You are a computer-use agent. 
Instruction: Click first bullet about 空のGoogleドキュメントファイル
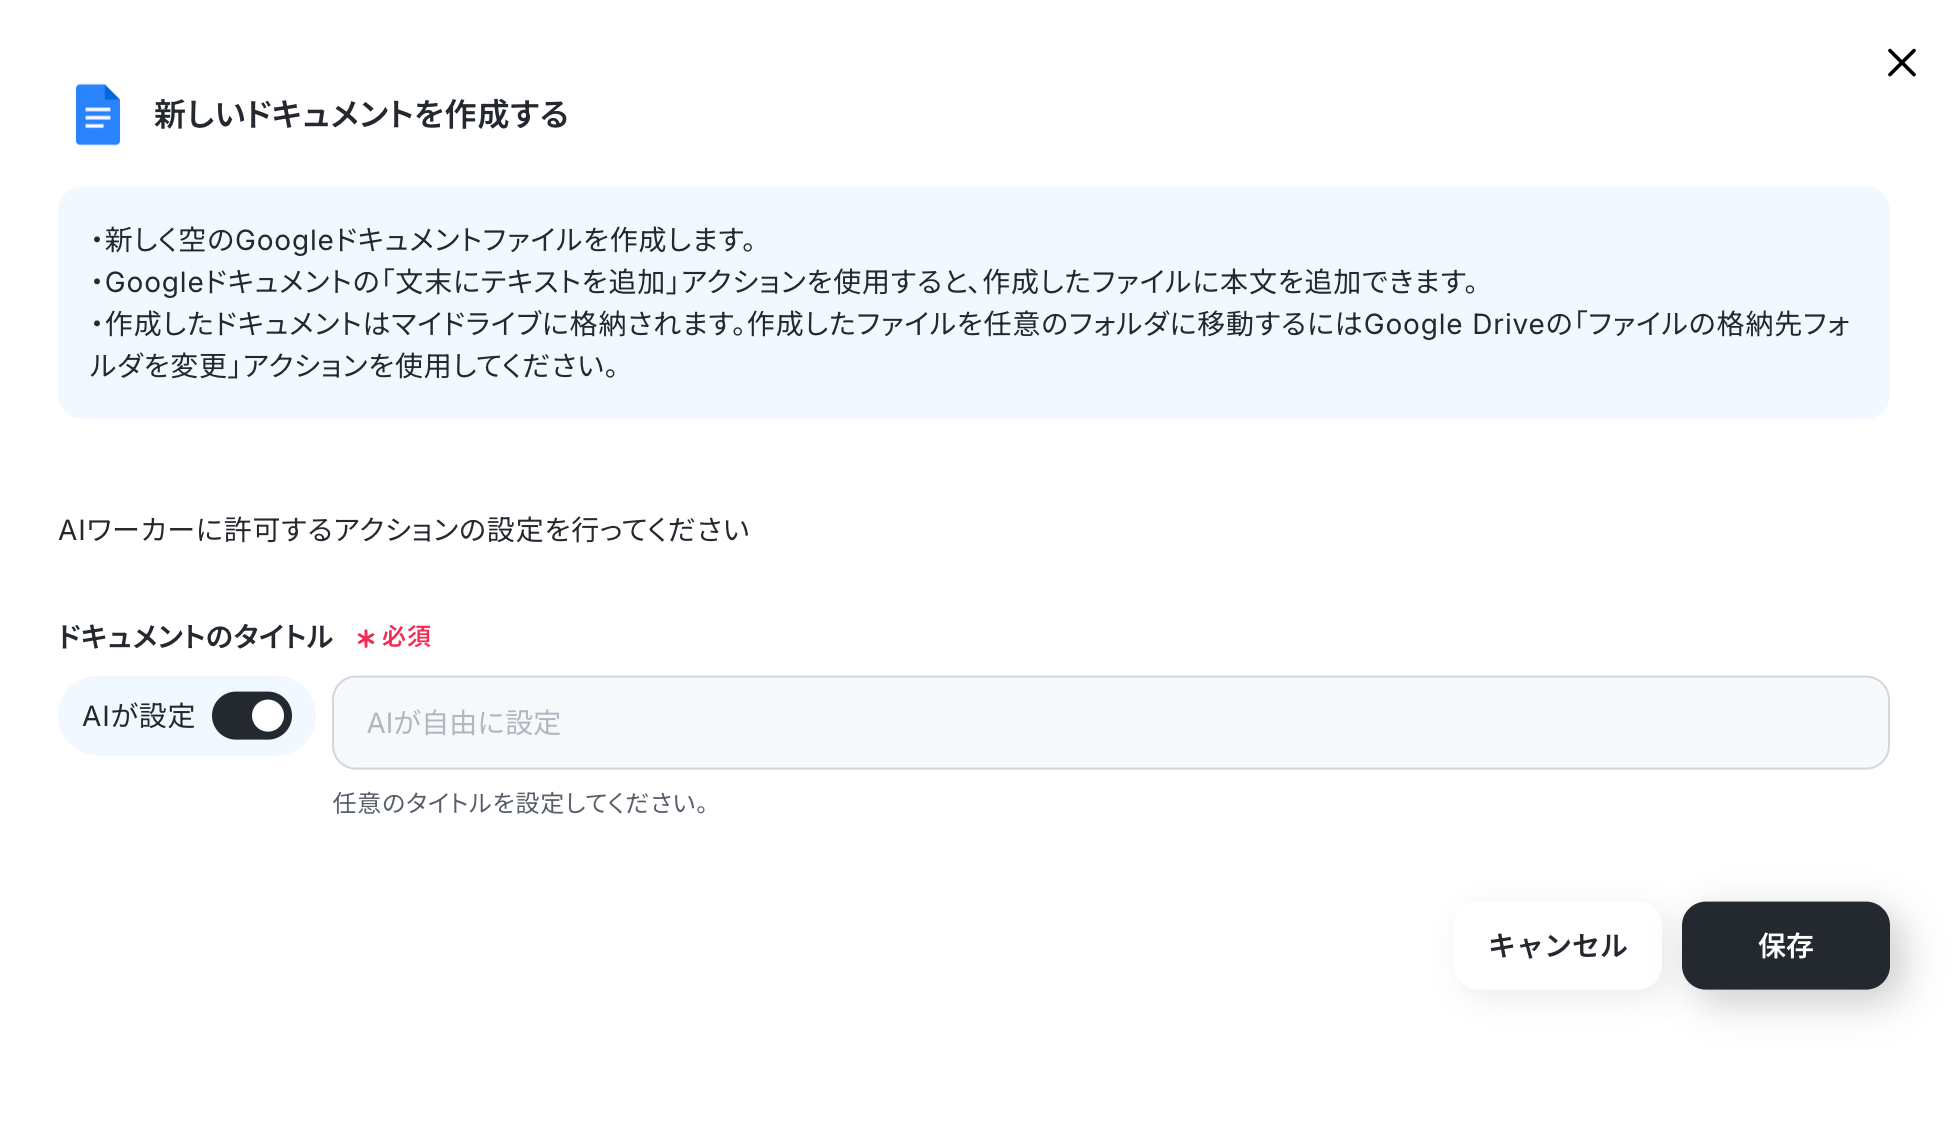coord(424,240)
